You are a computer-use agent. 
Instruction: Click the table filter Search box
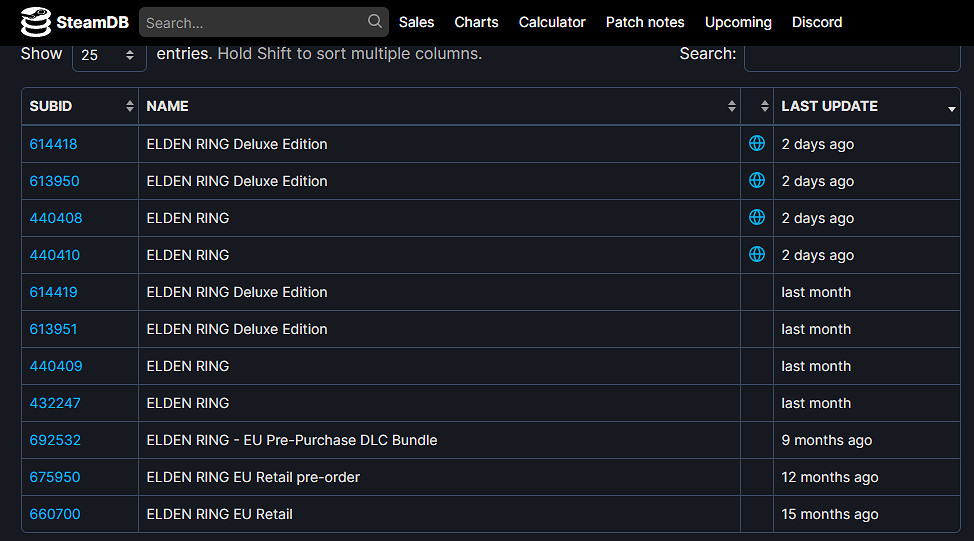tap(851, 55)
